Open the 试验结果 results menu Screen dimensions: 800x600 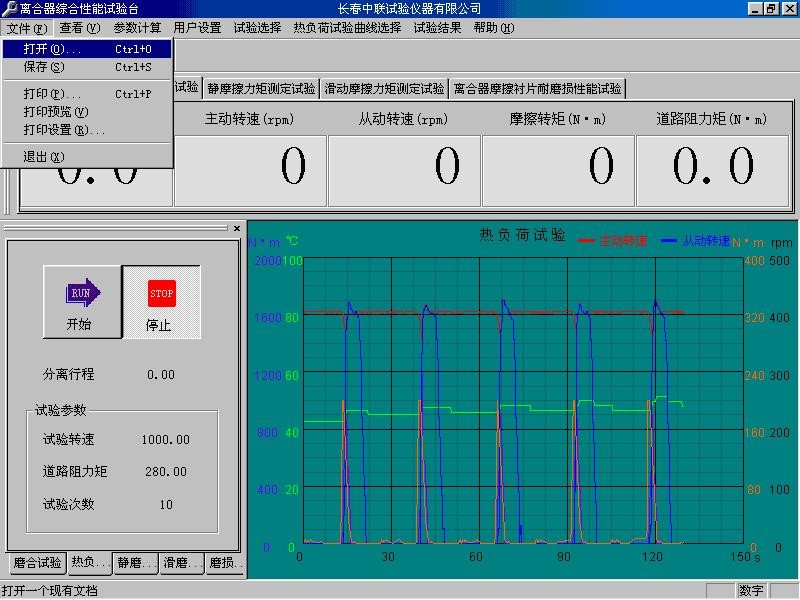pyautogui.click(x=437, y=28)
